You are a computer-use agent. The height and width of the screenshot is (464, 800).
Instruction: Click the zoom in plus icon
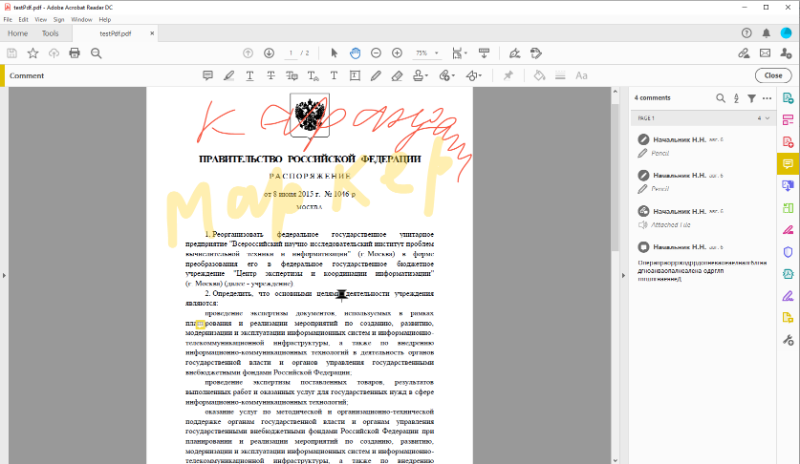pyautogui.click(x=397, y=53)
